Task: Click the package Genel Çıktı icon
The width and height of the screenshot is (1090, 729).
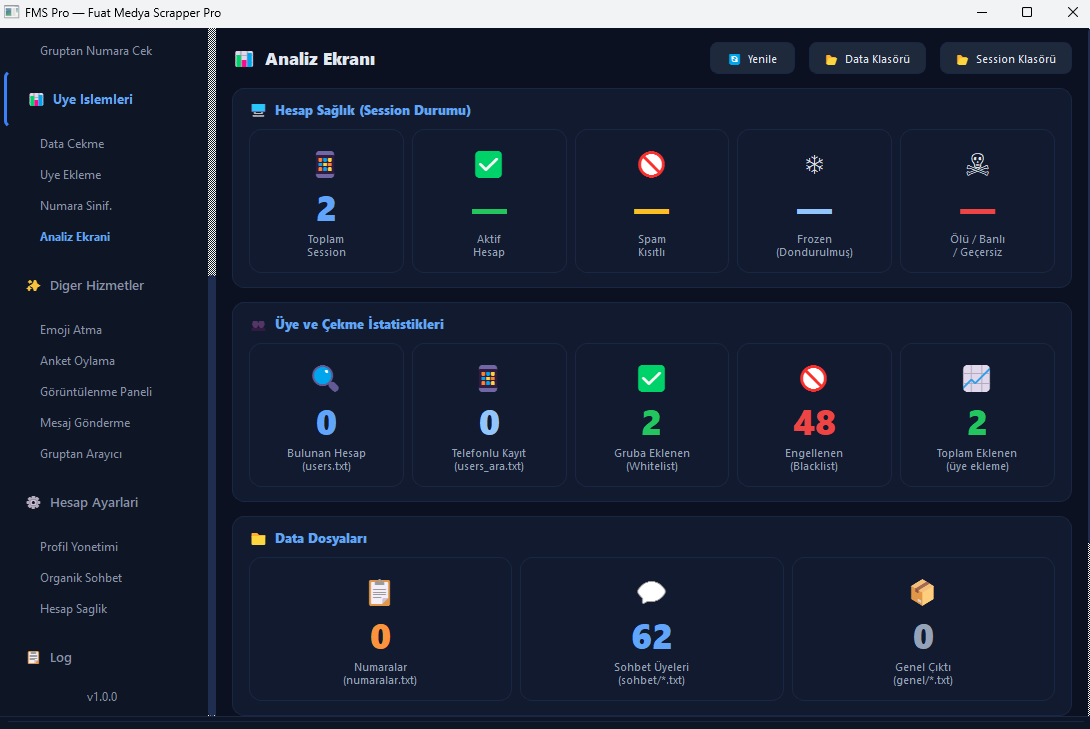Action: pyautogui.click(x=922, y=593)
